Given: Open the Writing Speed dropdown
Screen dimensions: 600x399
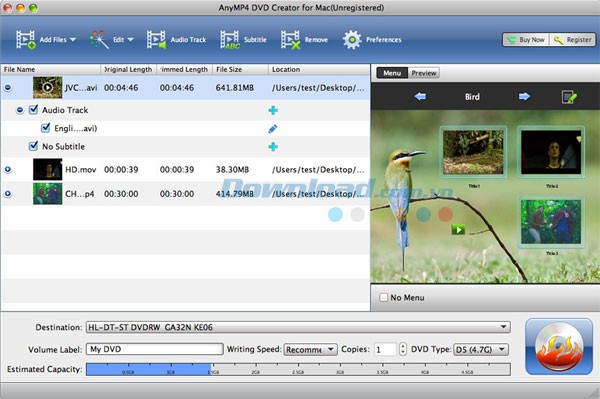Looking at the screenshot, I should point(310,349).
